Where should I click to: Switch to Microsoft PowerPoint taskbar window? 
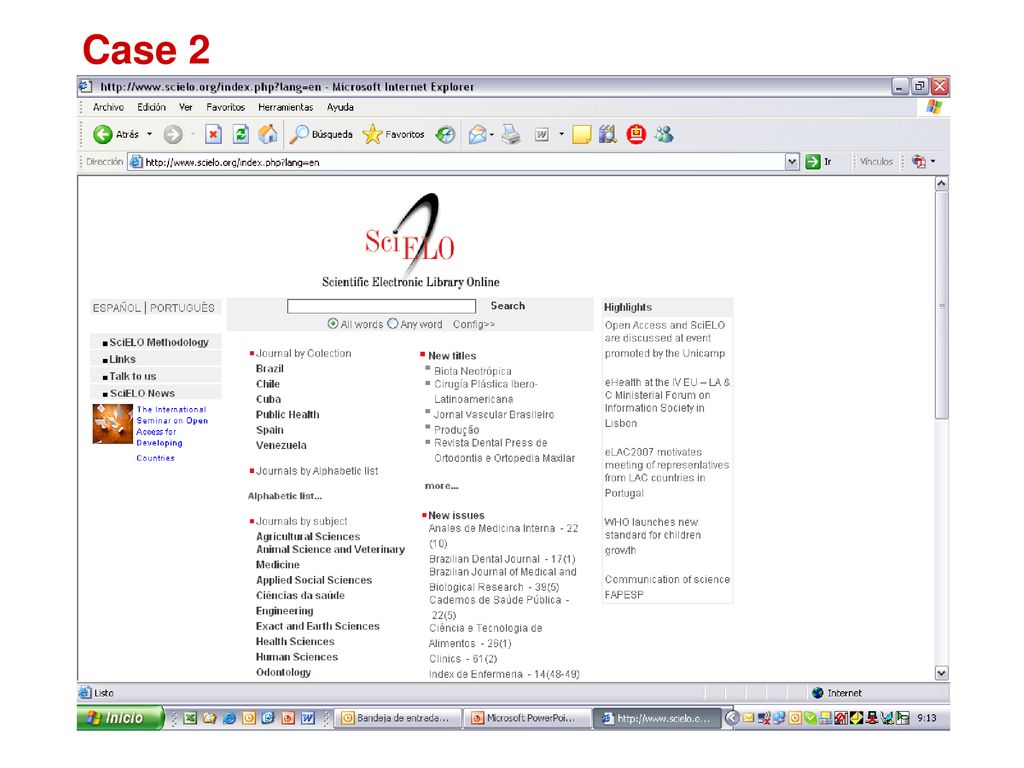click(x=527, y=718)
